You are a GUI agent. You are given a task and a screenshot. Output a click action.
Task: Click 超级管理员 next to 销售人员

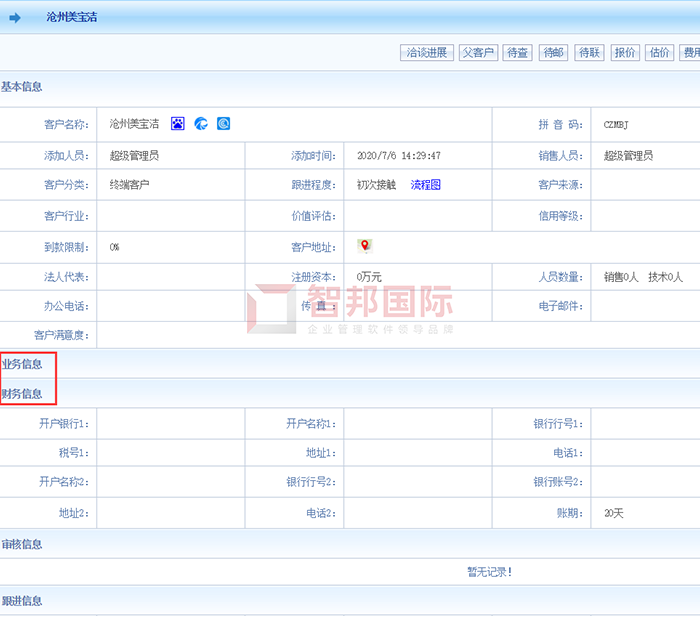tap(629, 156)
